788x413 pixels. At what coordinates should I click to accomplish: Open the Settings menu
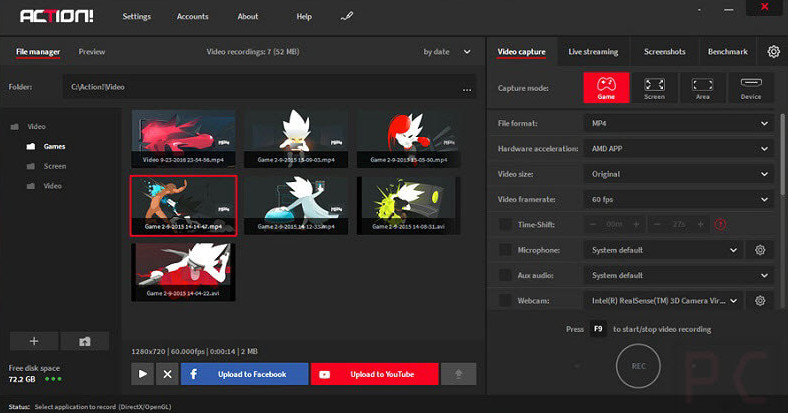pyautogui.click(x=137, y=16)
